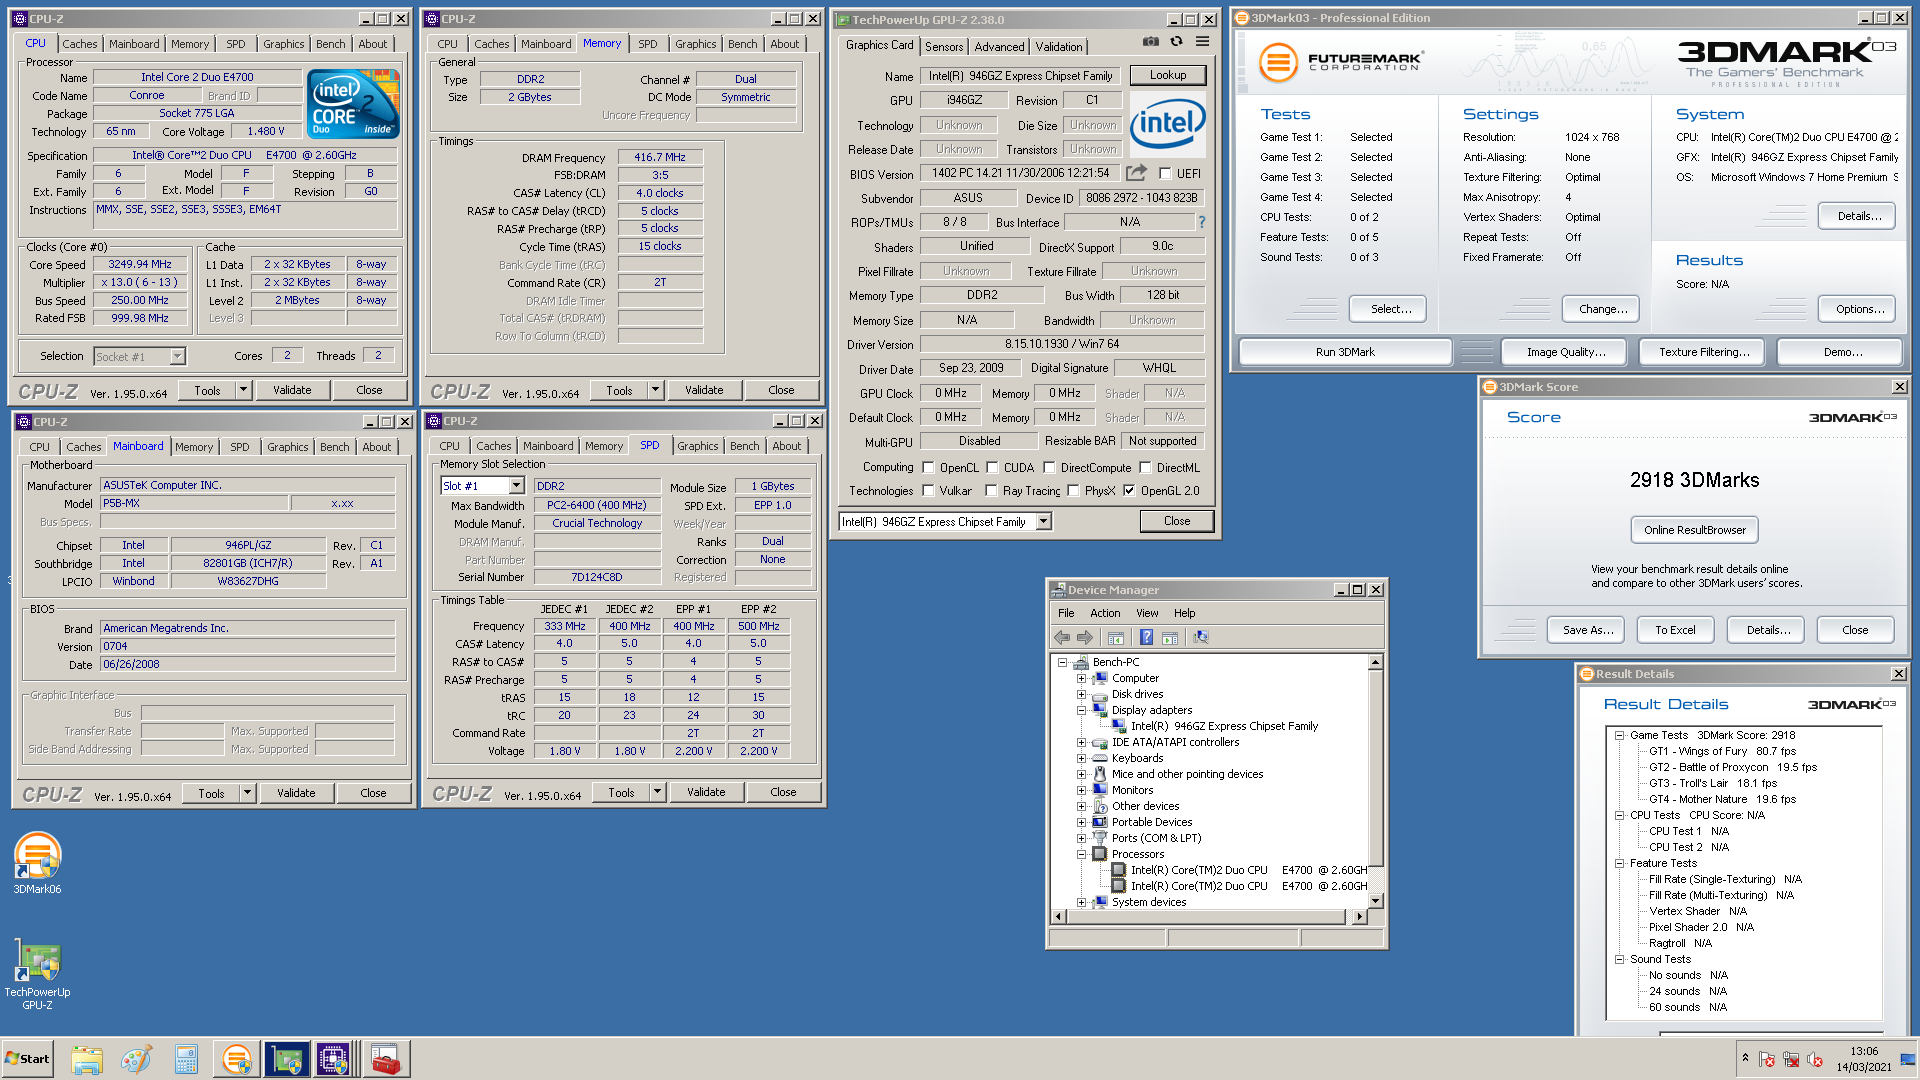Click the network tray icon
The height and width of the screenshot is (1080, 1920).
coord(1791,1059)
